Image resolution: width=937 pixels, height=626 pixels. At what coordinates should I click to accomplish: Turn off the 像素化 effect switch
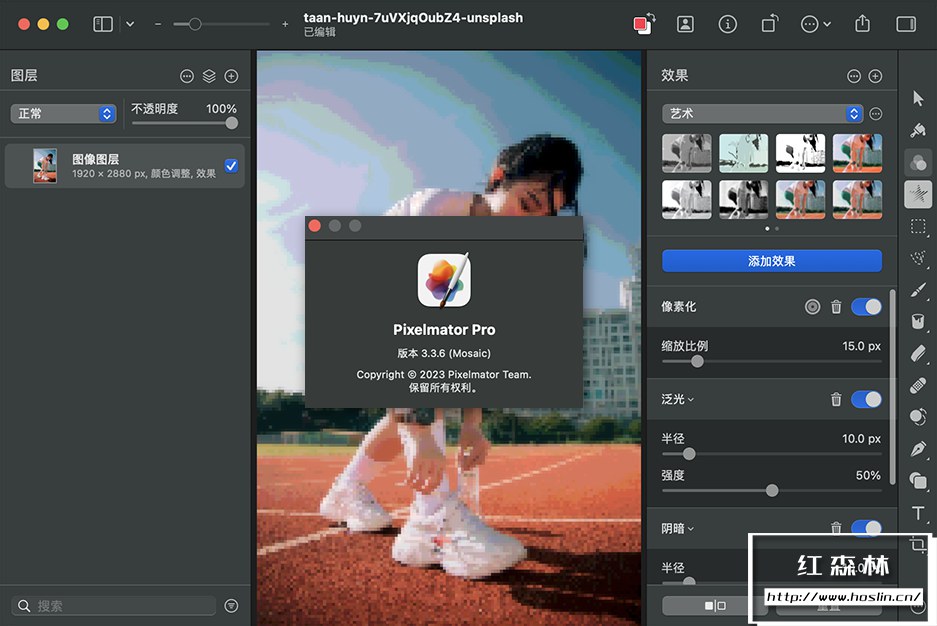click(866, 307)
